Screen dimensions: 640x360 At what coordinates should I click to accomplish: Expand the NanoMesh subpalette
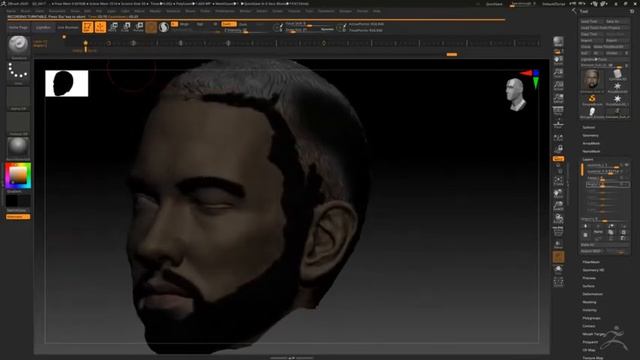click(591, 151)
